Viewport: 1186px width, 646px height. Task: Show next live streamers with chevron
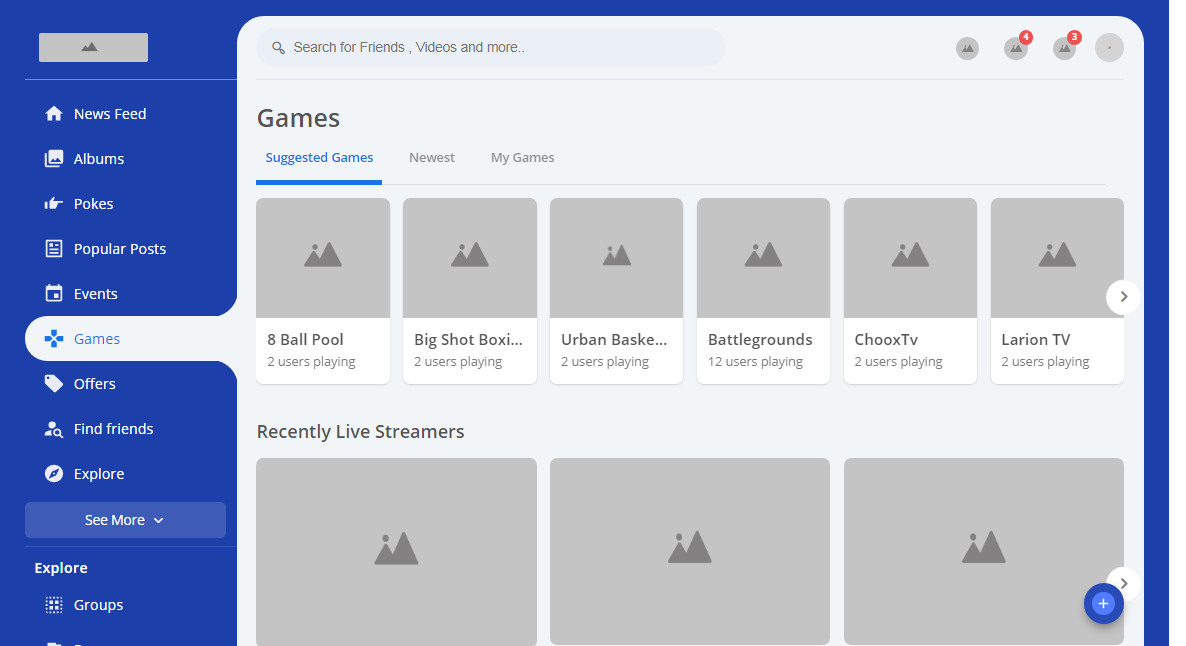tap(1123, 581)
